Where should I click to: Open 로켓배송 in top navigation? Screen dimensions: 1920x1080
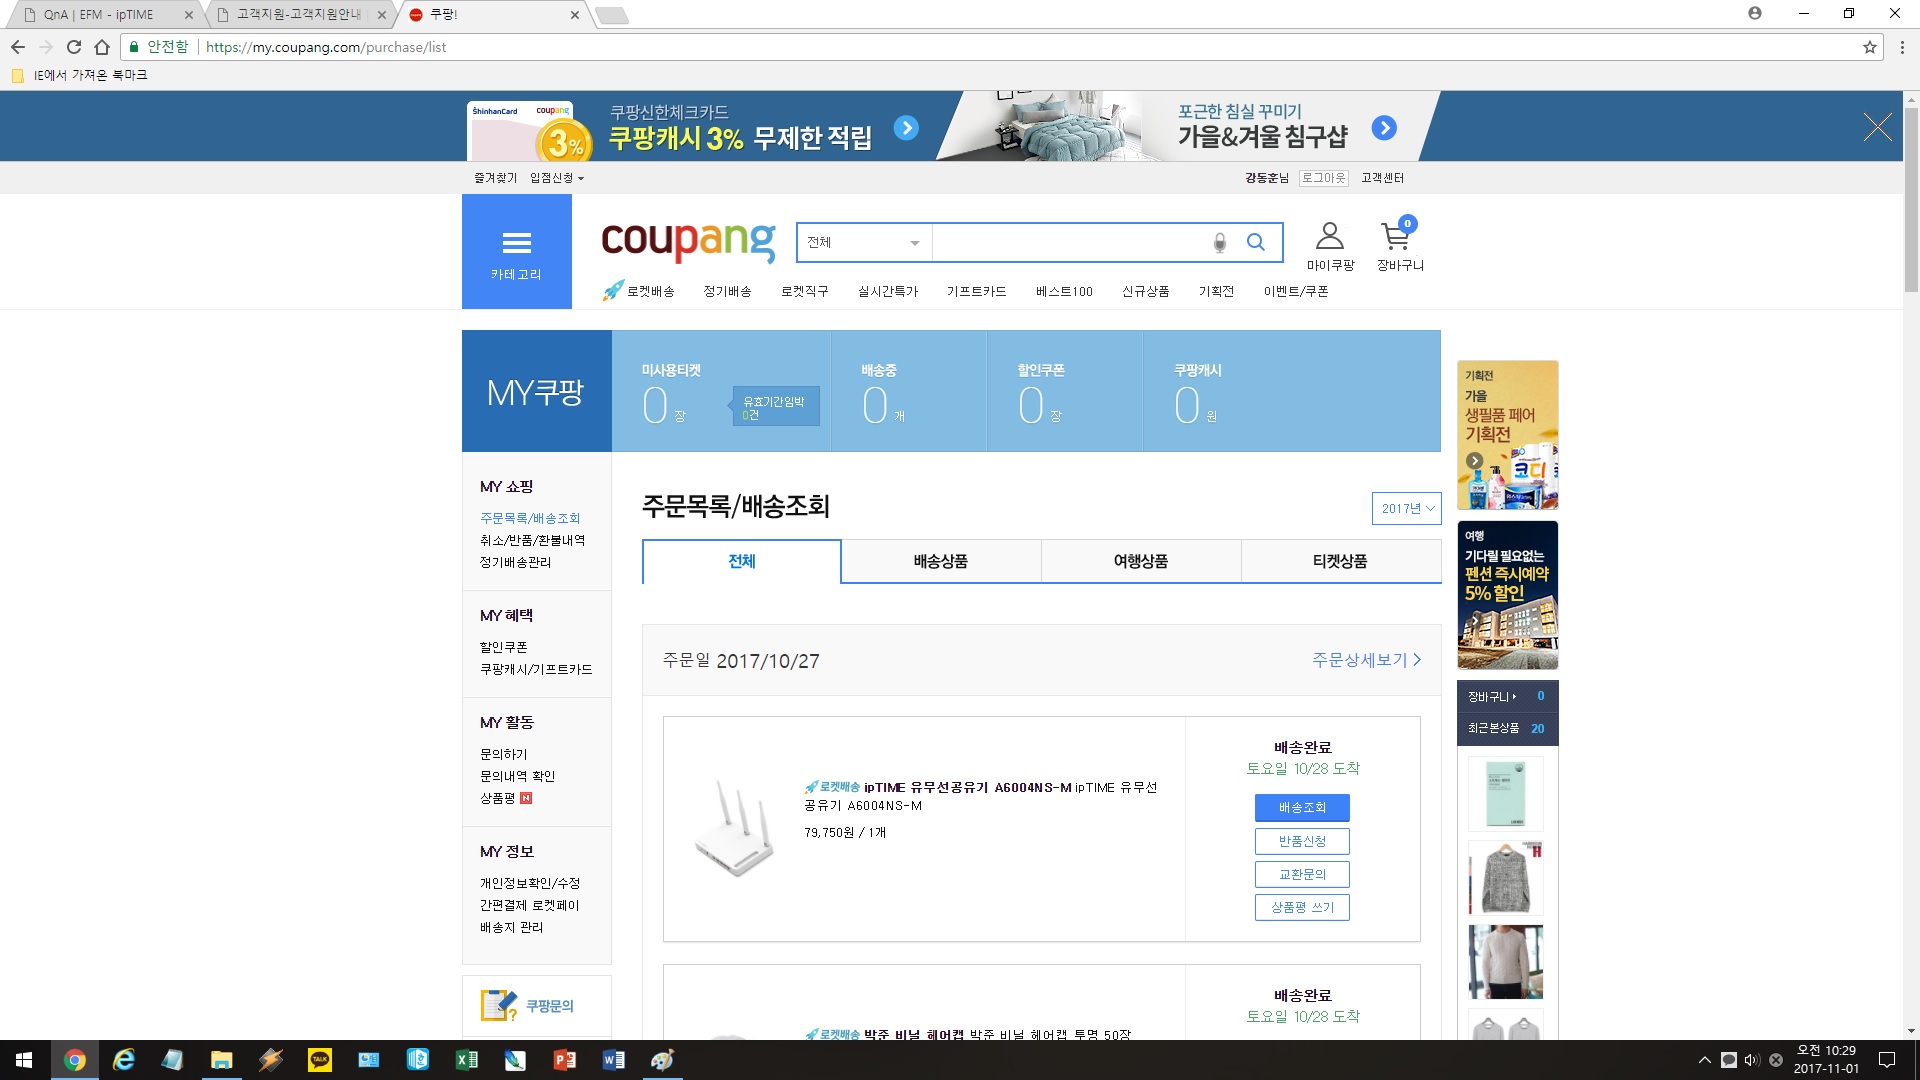click(x=639, y=291)
